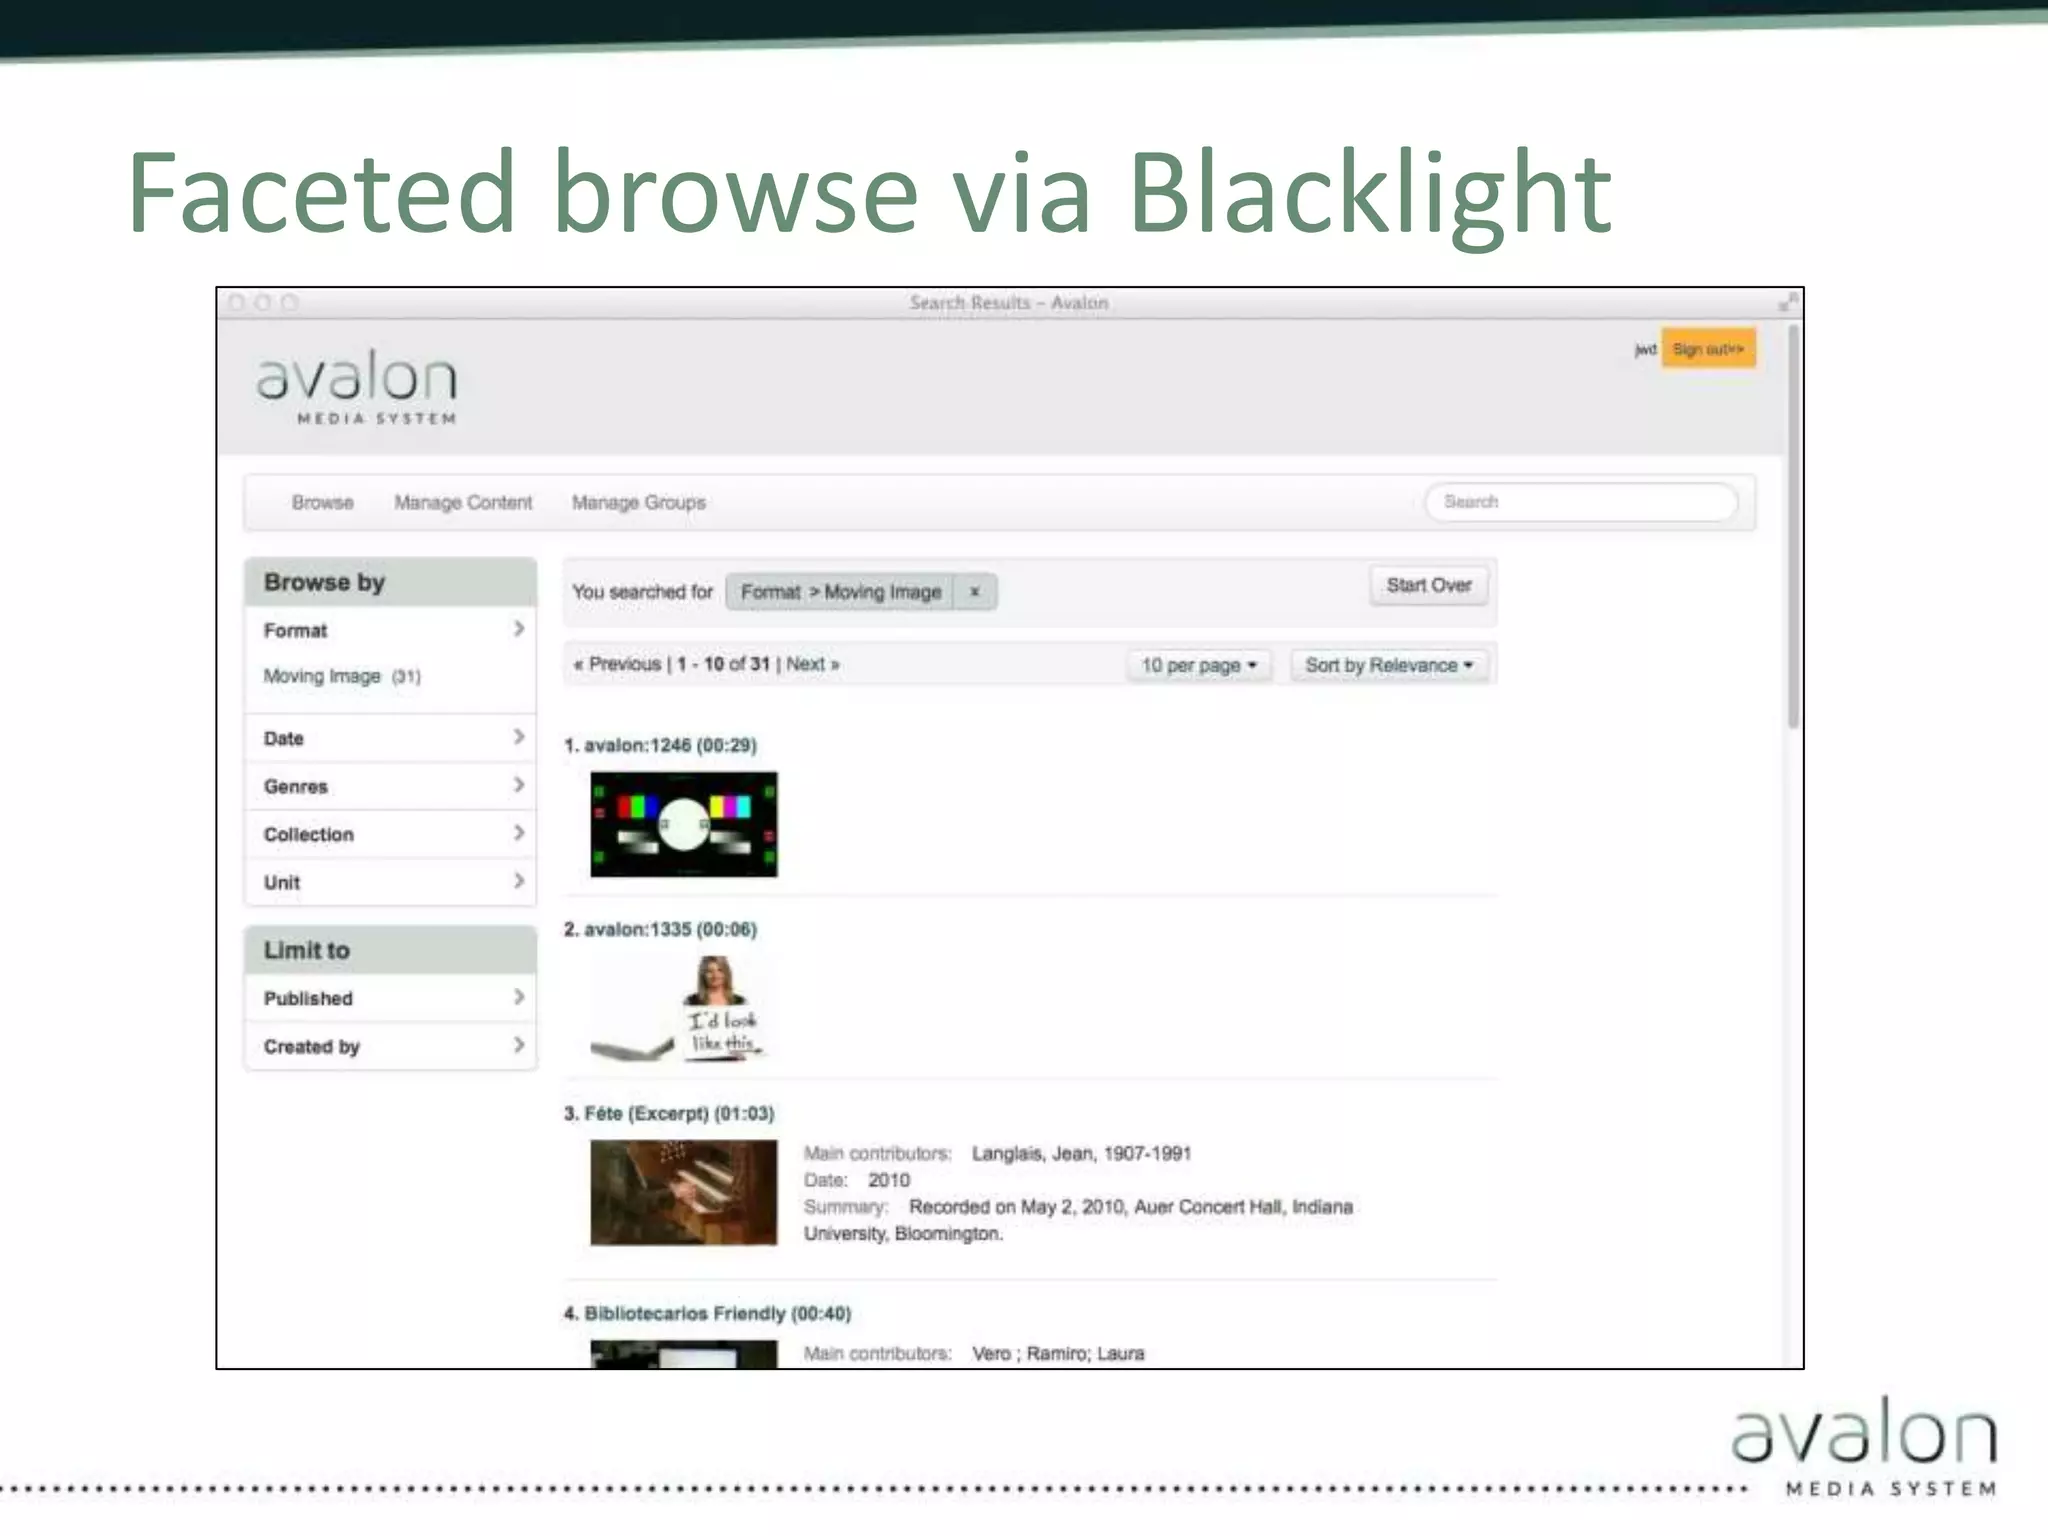2048x1536 pixels.
Task: Click the organ keyboard thumbnail
Action: pos(684,1192)
